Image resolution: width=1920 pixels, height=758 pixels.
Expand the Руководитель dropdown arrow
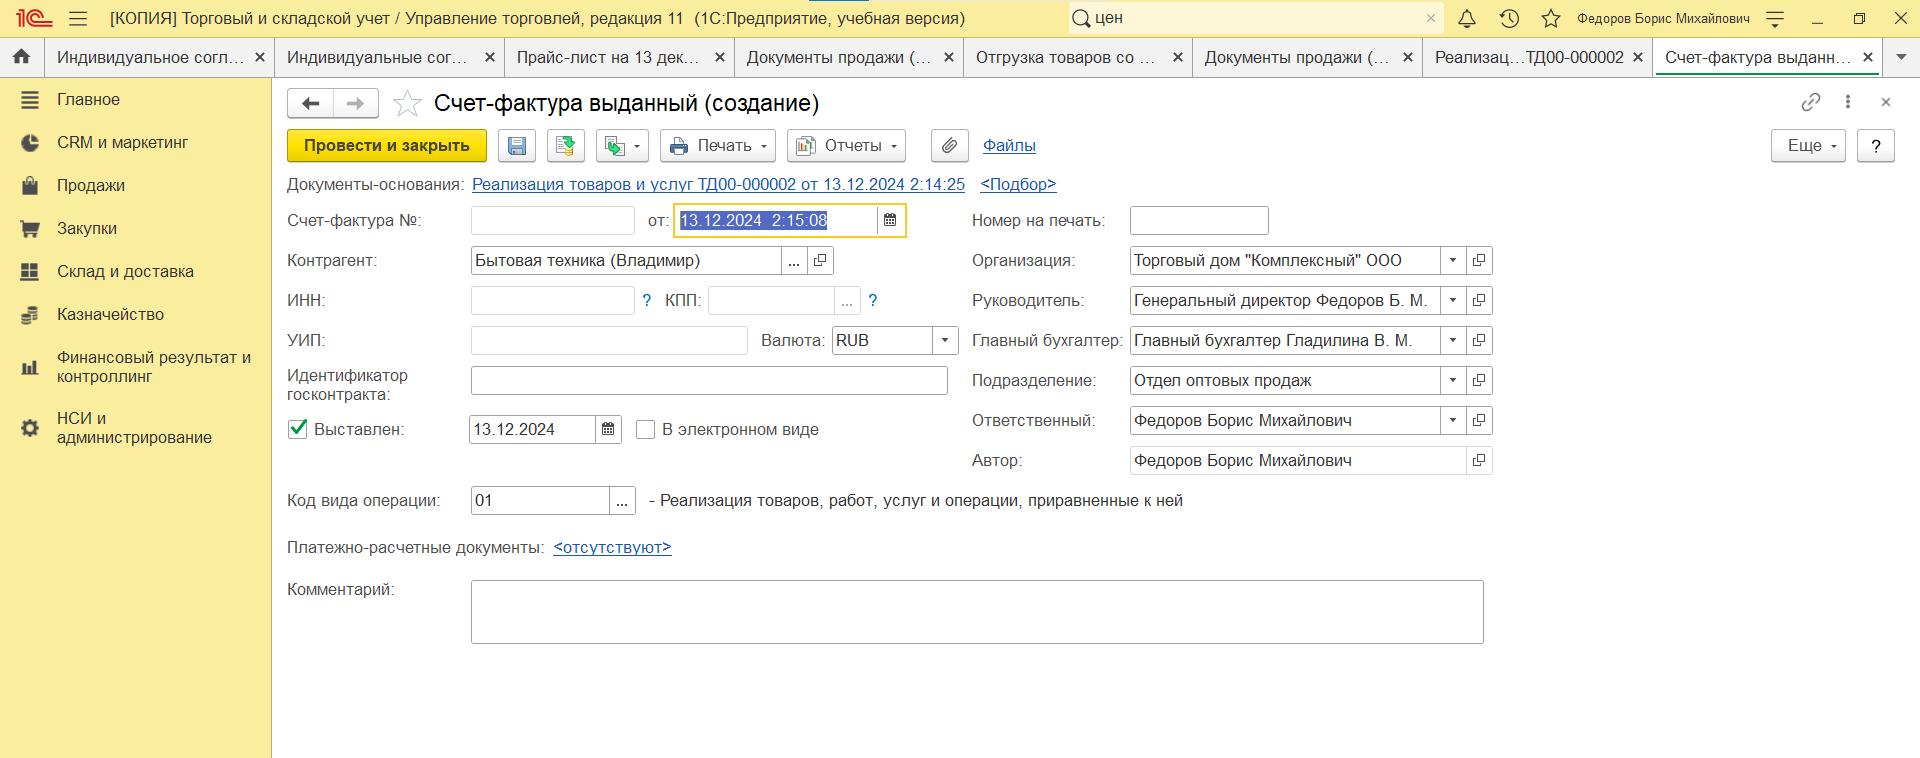pos(1453,300)
